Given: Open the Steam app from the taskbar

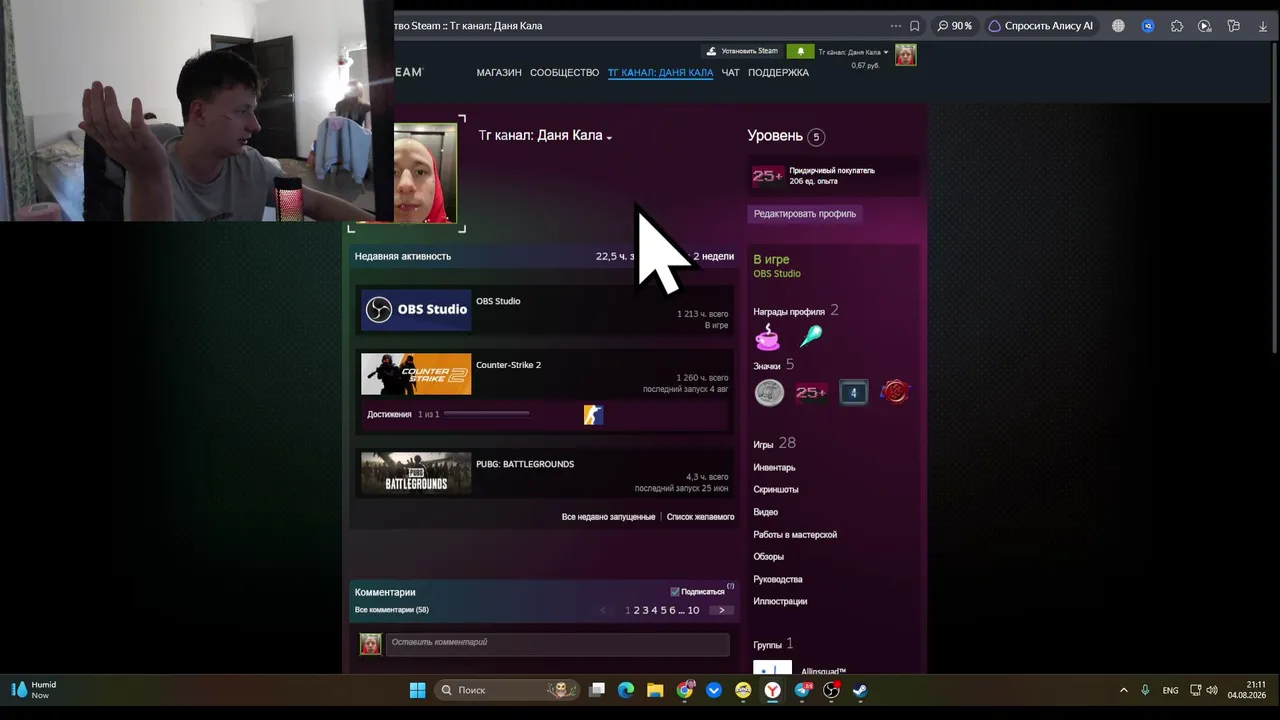Looking at the screenshot, I should tap(860, 690).
